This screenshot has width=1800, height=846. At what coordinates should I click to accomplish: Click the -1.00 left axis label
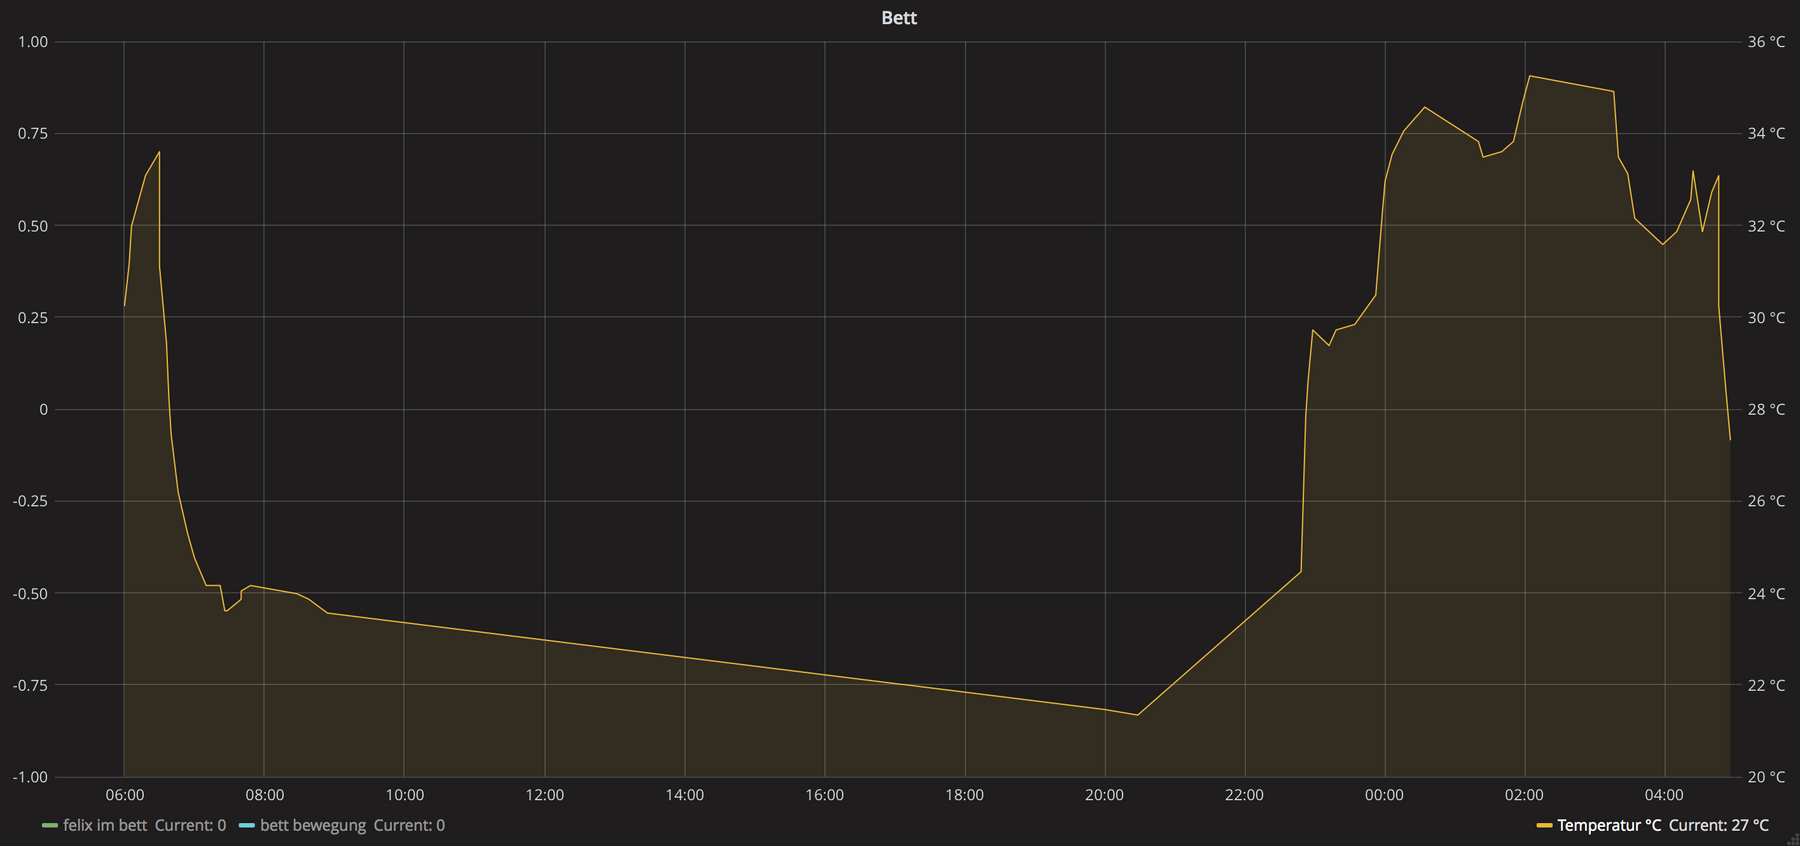(31, 777)
